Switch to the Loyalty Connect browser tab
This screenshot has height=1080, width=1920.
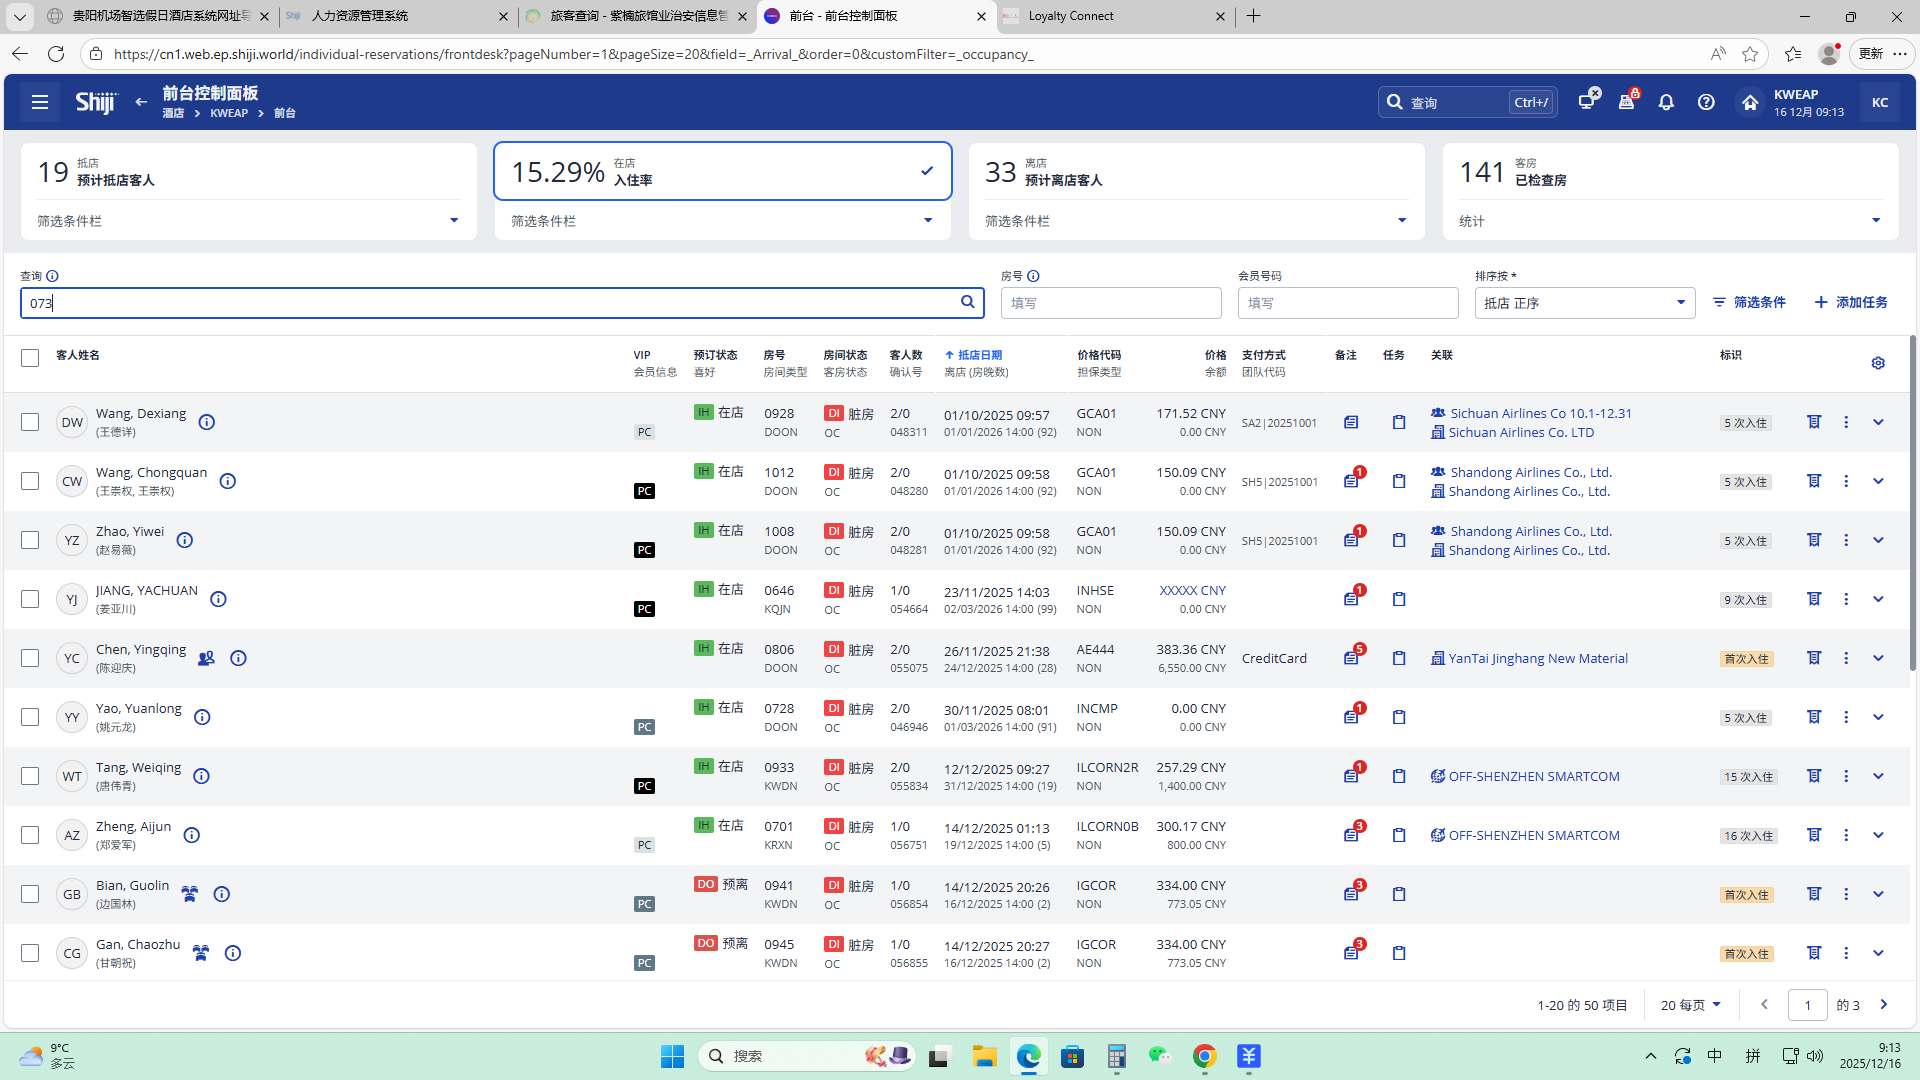click(x=1070, y=16)
